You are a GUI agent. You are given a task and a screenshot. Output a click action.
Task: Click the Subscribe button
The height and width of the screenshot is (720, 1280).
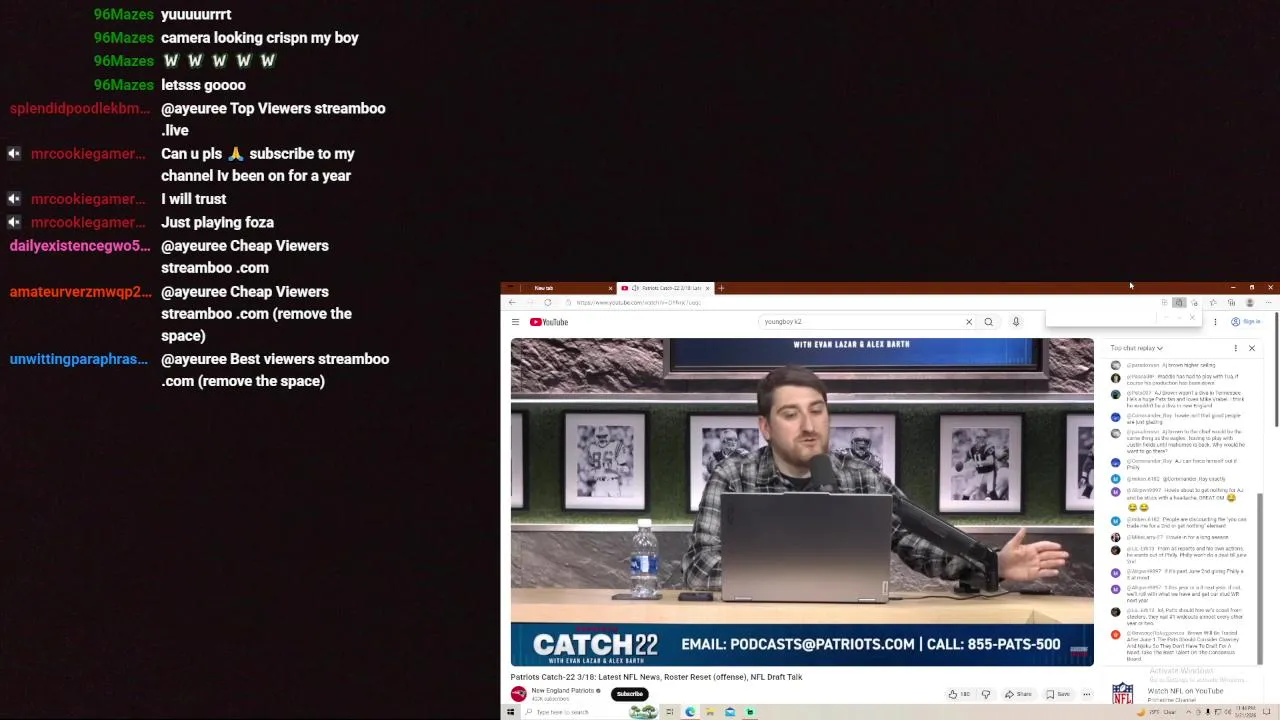coord(629,694)
